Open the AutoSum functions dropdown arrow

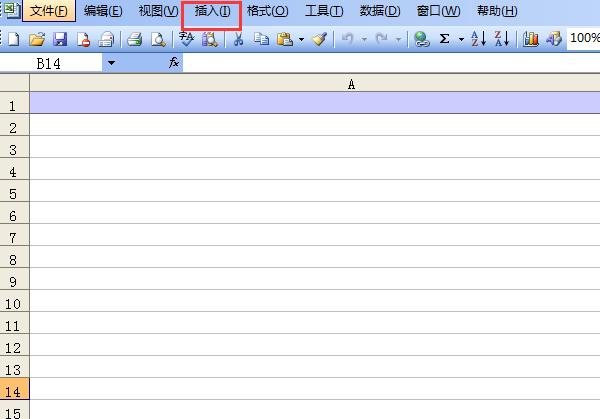pos(460,39)
